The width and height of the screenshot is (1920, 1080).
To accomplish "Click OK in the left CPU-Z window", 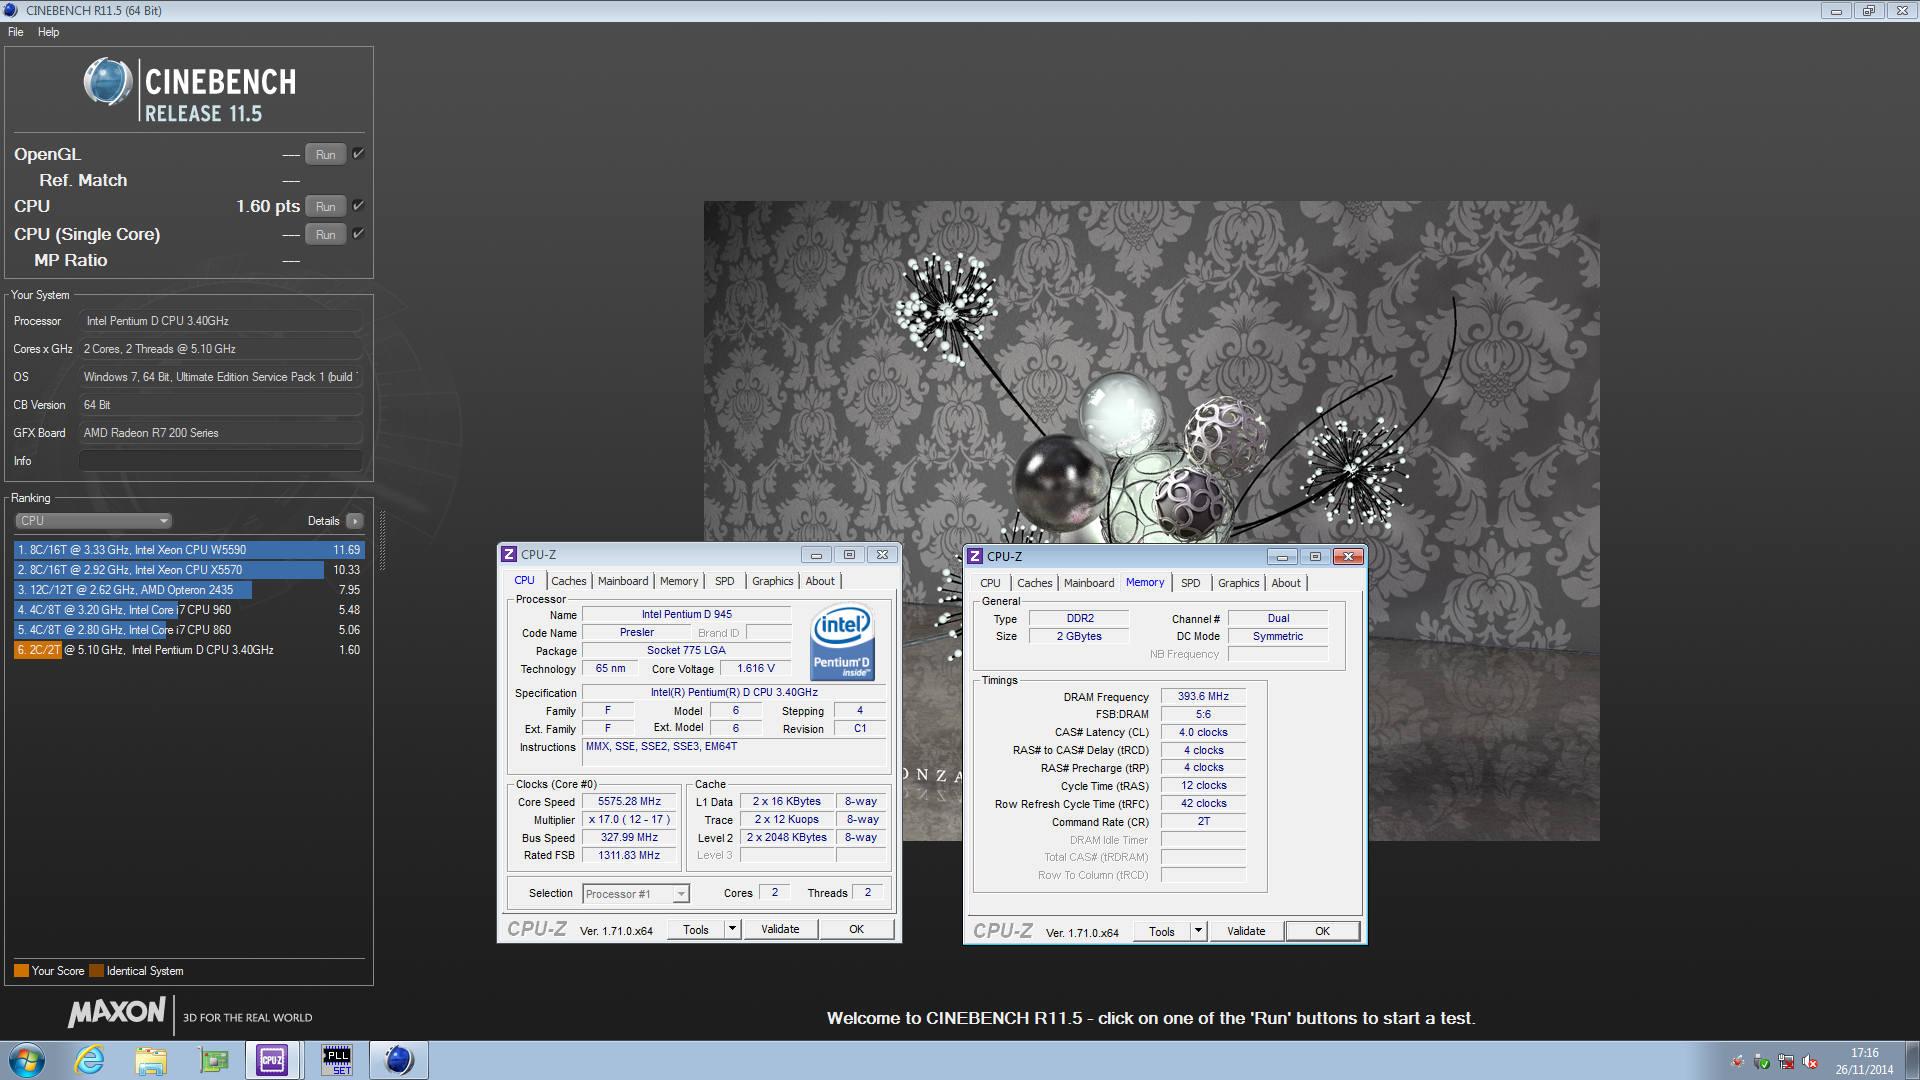I will coord(857,929).
